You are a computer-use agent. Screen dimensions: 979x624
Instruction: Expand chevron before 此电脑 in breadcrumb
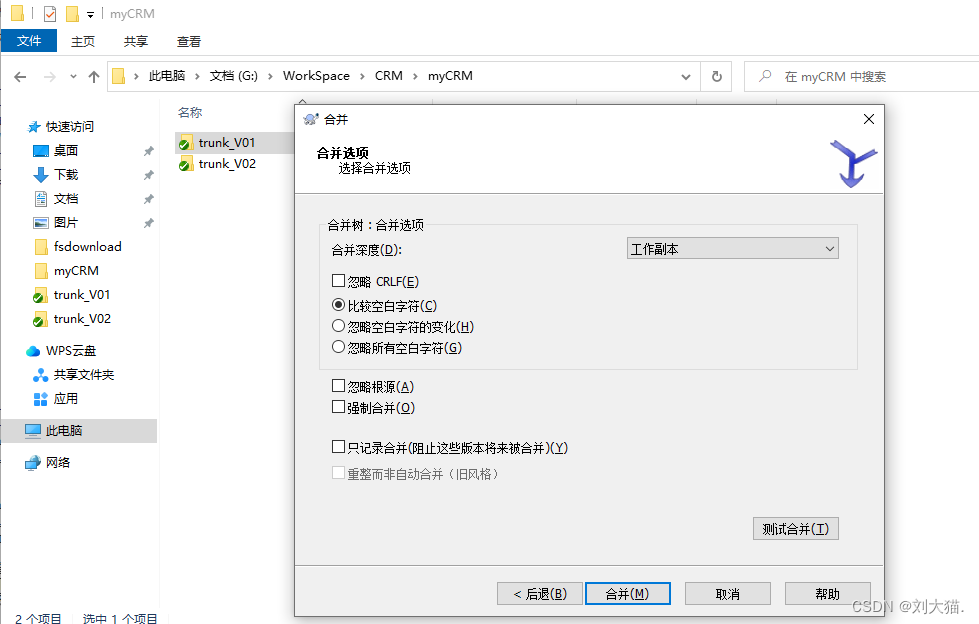click(x=136, y=76)
